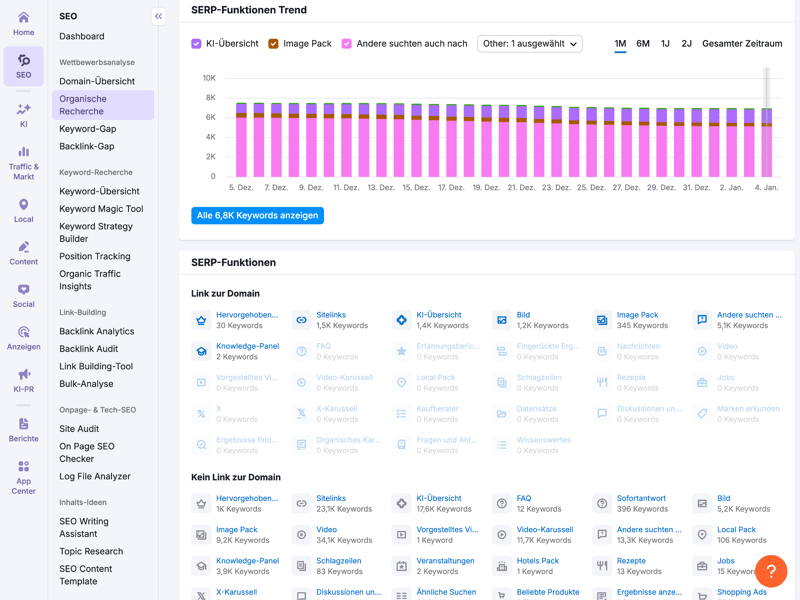Open the KI sparkle icon in sidebar
The height and width of the screenshot is (600, 800).
pos(23,110)
